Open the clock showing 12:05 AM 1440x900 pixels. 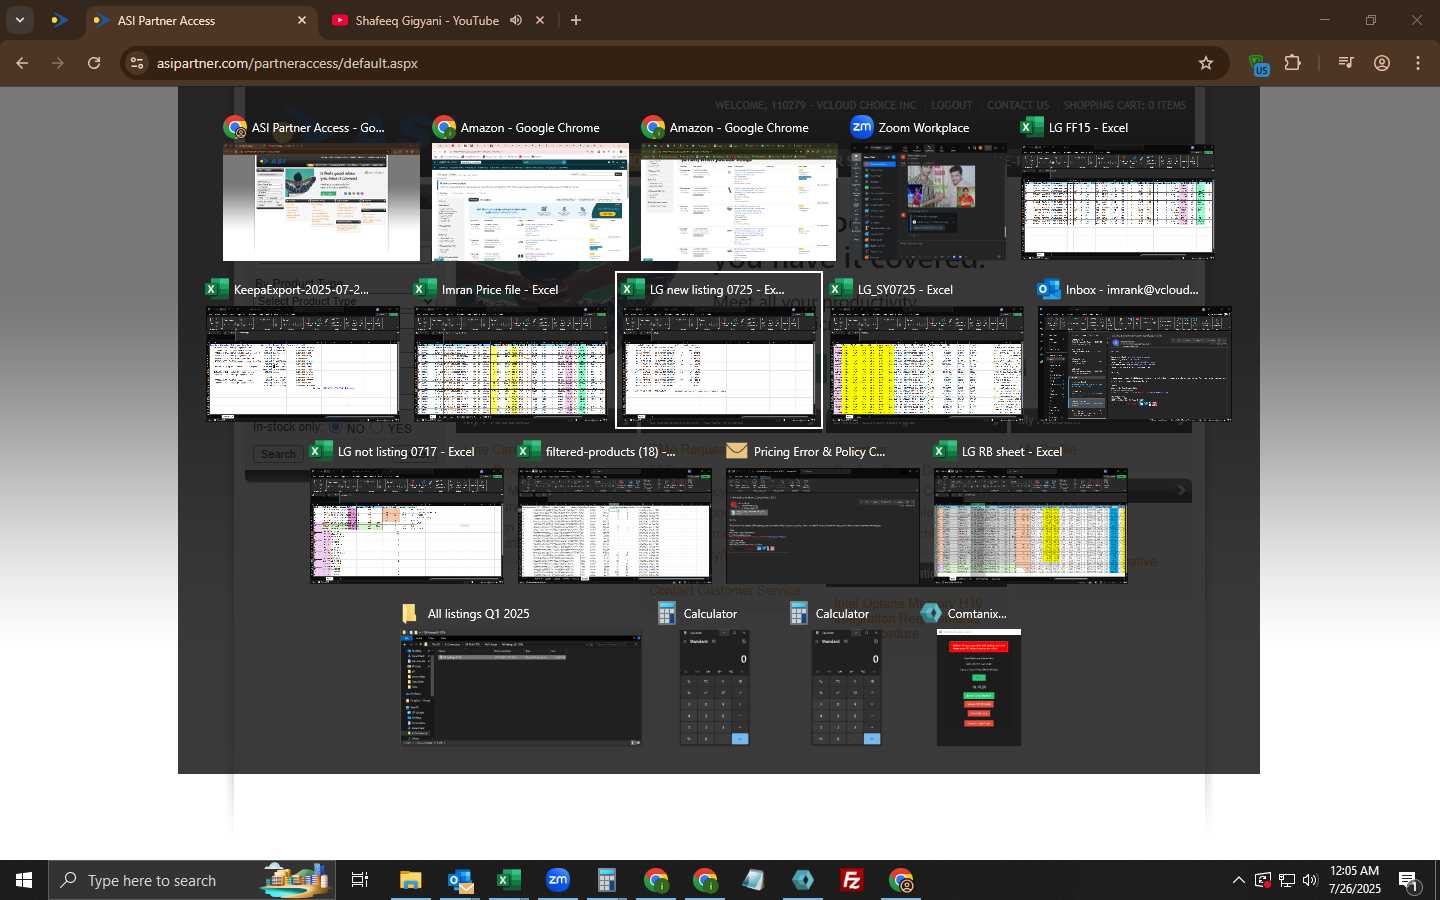pyautogui.click(x=1355, y=880)
